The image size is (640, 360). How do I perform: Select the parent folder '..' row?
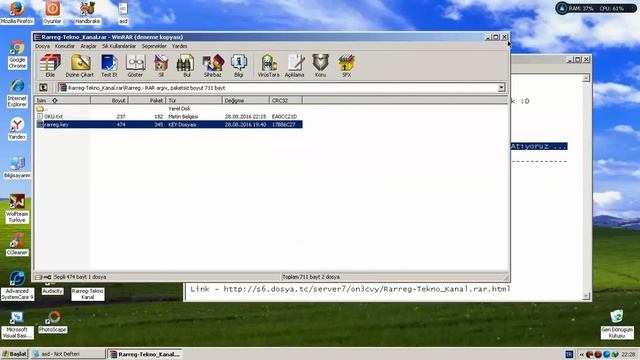169,109
